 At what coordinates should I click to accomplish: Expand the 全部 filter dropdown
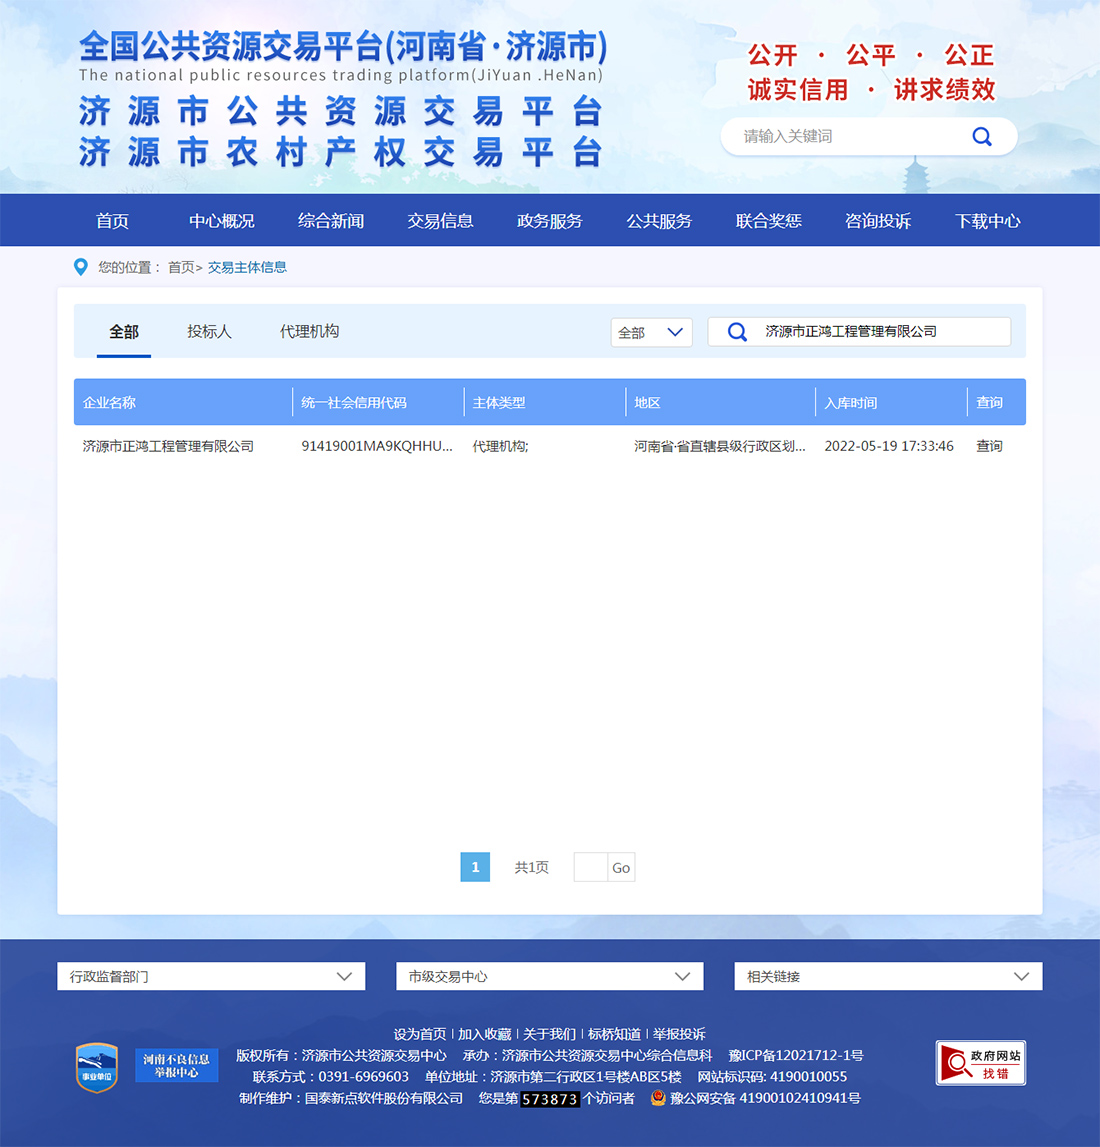click(651, 332)
